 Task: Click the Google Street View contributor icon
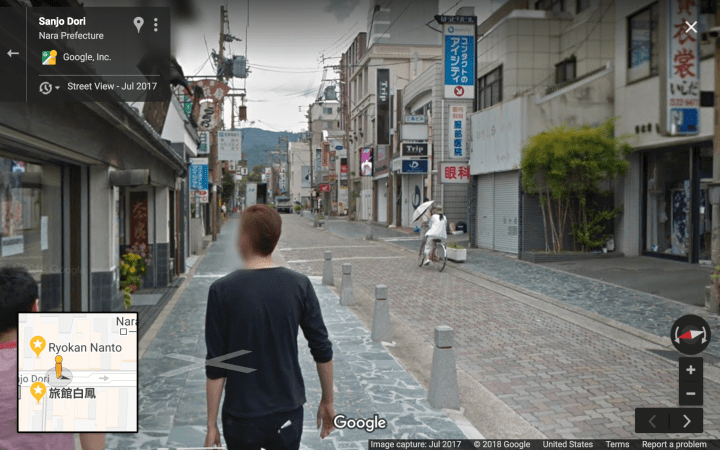click(48, 57)
